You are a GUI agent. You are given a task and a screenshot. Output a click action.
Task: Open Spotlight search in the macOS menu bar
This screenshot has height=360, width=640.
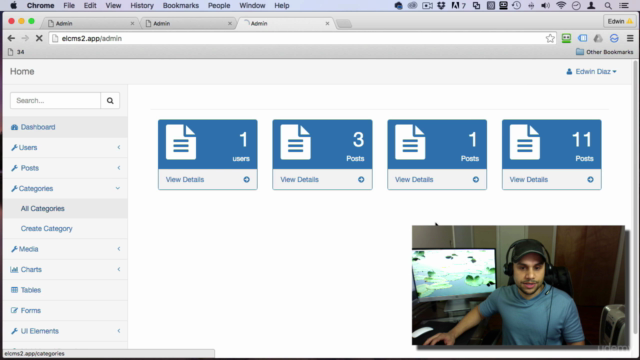tap(608, 6)
